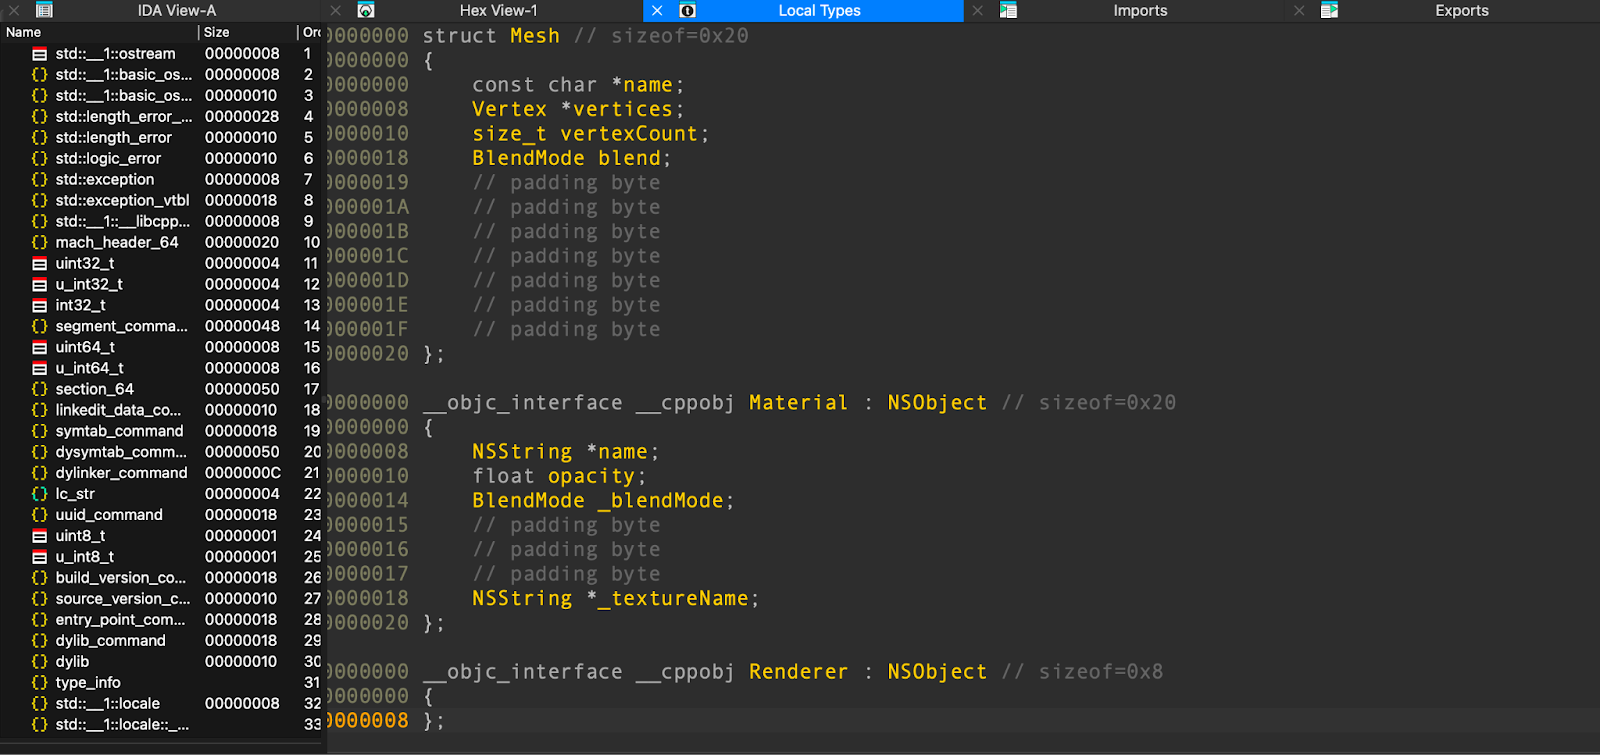Image resolution: width=1600 pixels, height=755 pixels.
Task: Click the union icon beside lc_str
Action: (x=39, y=494)
